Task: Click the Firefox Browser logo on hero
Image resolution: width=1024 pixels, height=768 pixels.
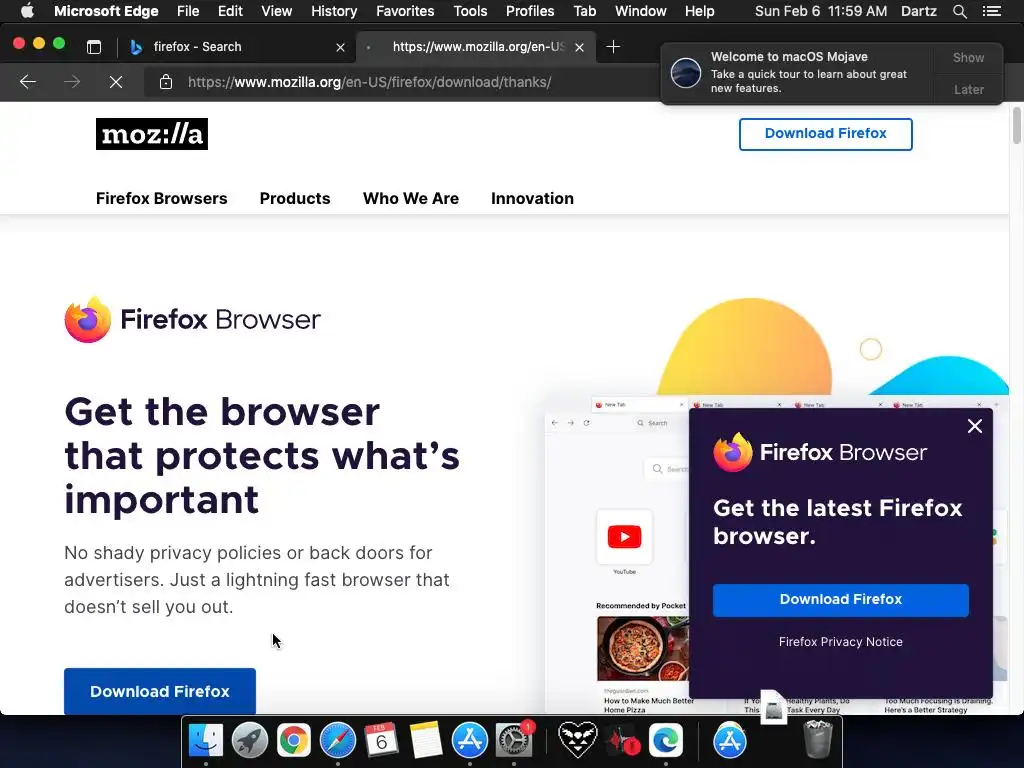Action: (193, 319)
